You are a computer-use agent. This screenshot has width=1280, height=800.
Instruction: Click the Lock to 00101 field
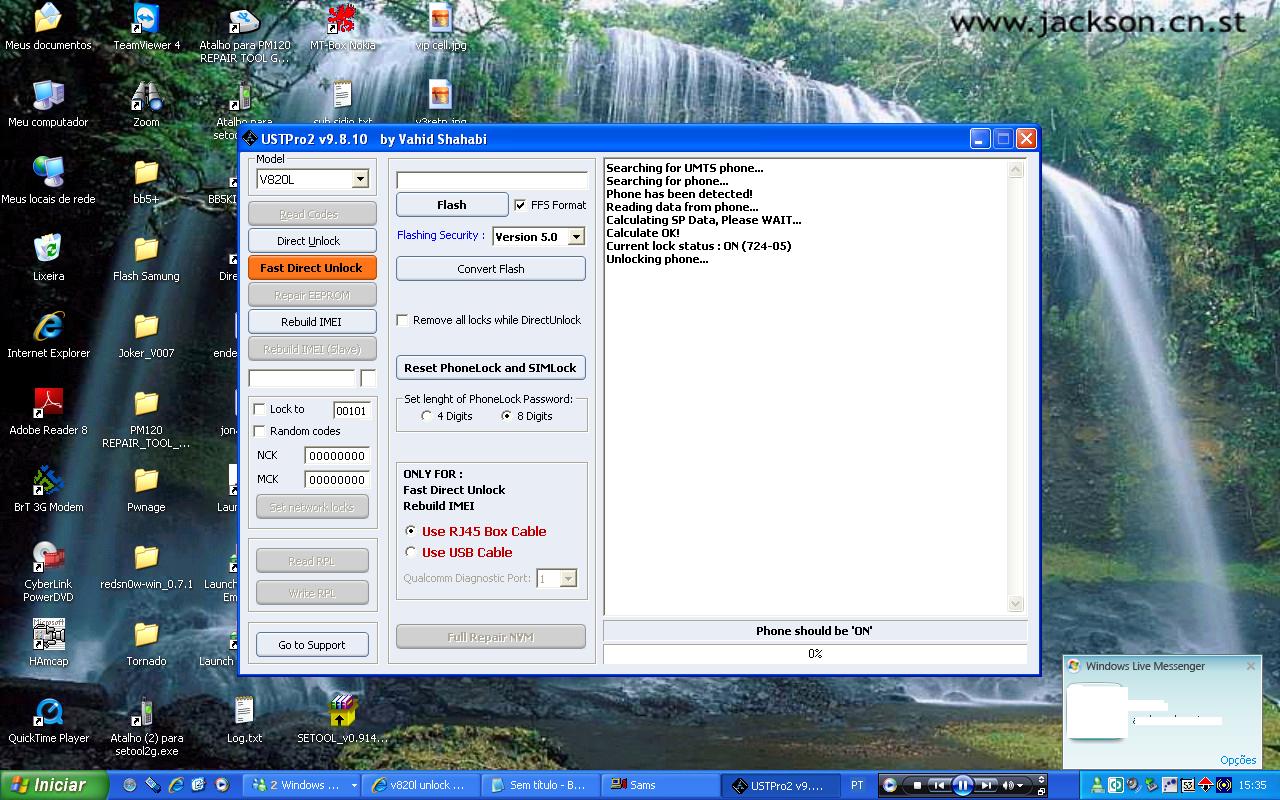click(x=351, y=410)
